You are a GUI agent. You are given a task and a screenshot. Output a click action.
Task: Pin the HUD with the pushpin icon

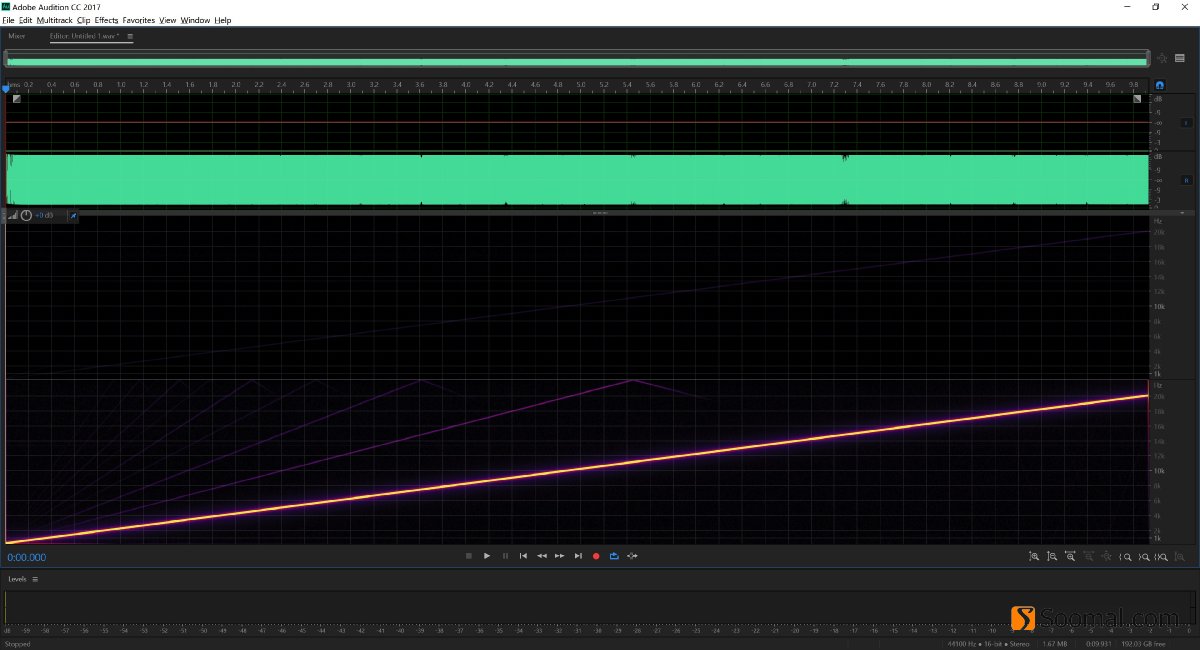click(x=72, y=215)
